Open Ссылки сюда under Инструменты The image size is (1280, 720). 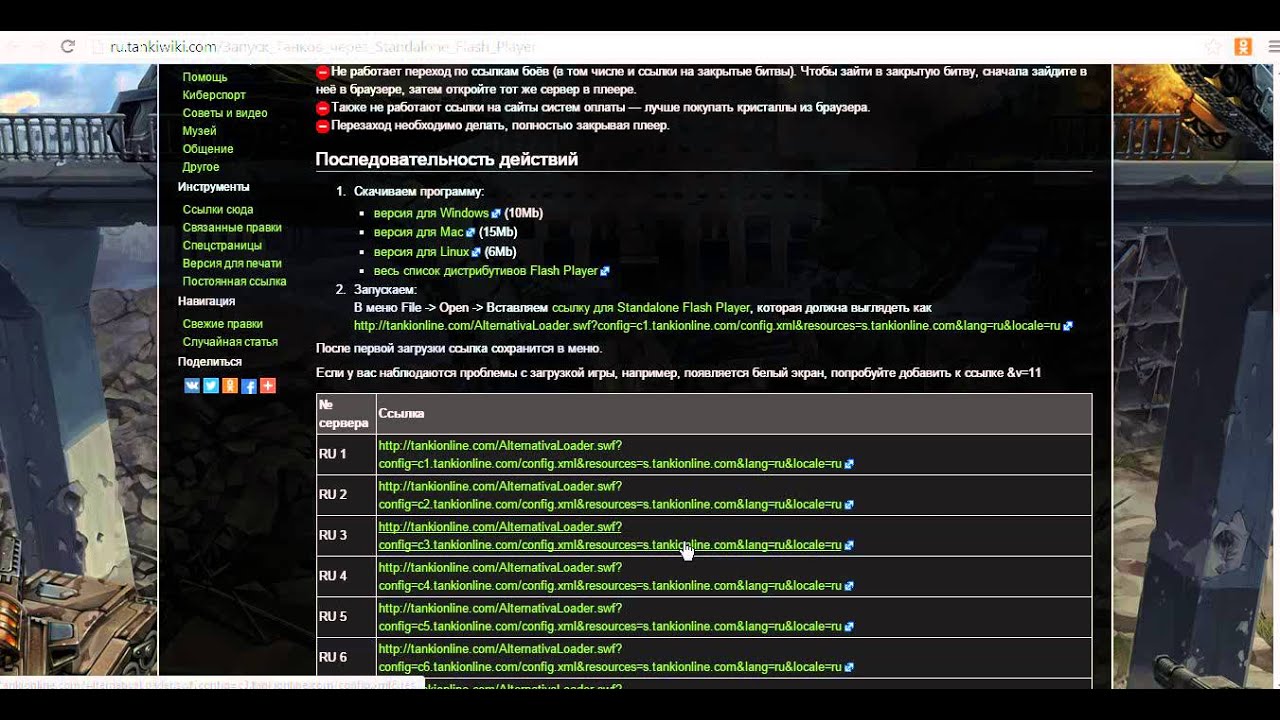pos(218,210)
